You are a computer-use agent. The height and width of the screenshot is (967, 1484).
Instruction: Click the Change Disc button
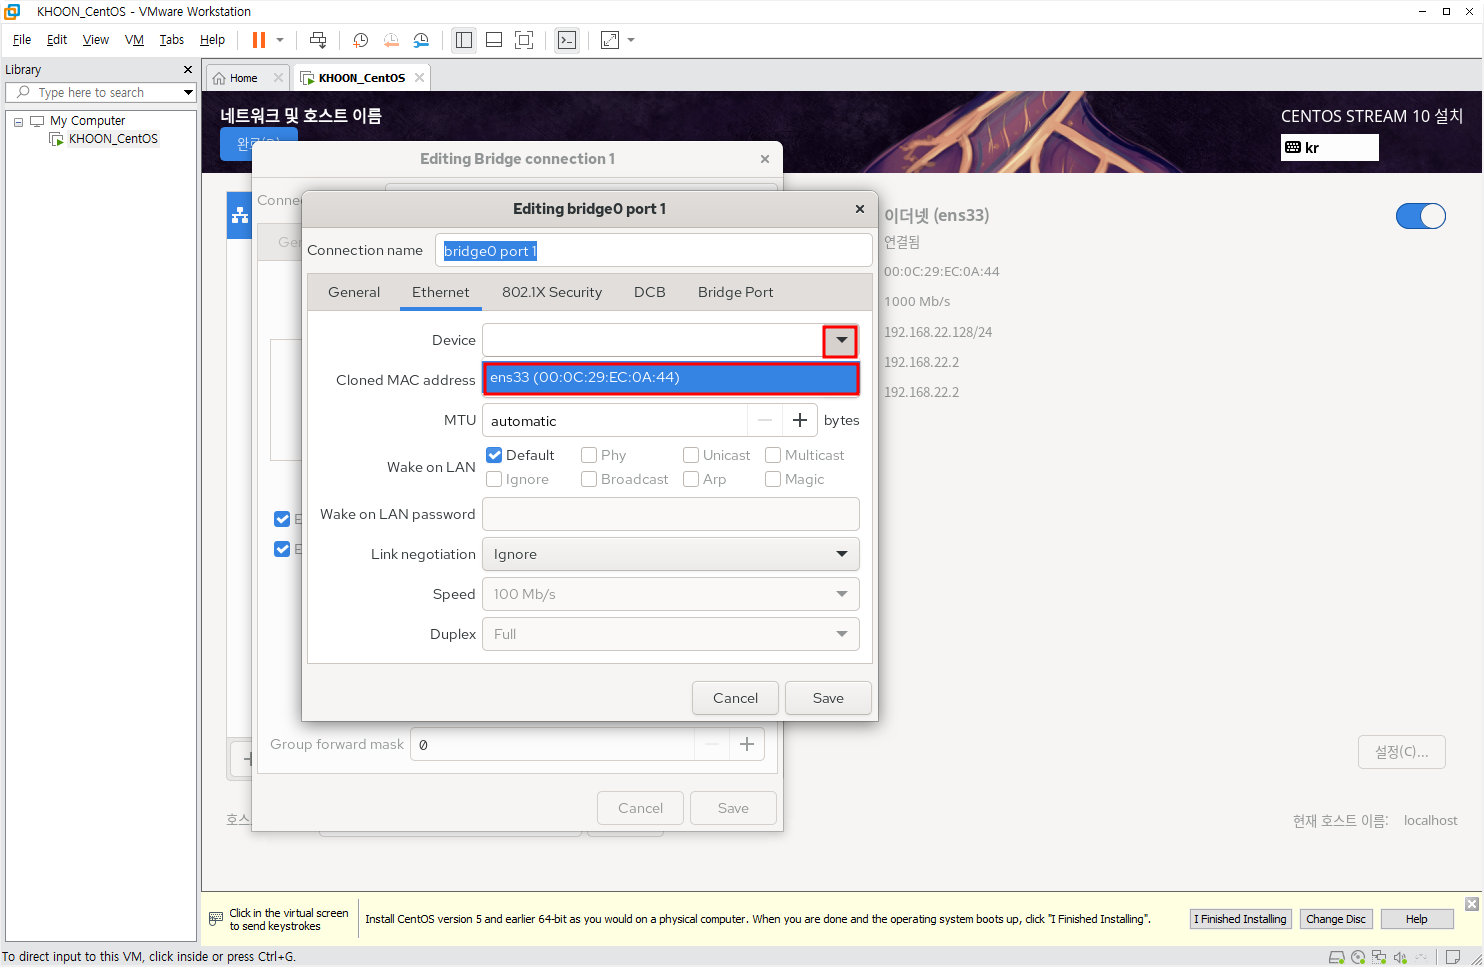[1336, 919]
